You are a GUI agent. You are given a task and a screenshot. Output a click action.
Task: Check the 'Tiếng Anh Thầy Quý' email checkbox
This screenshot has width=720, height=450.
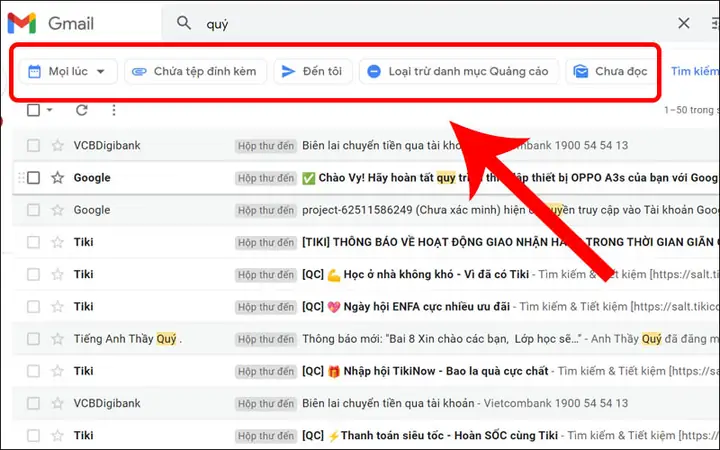point(34,339)
